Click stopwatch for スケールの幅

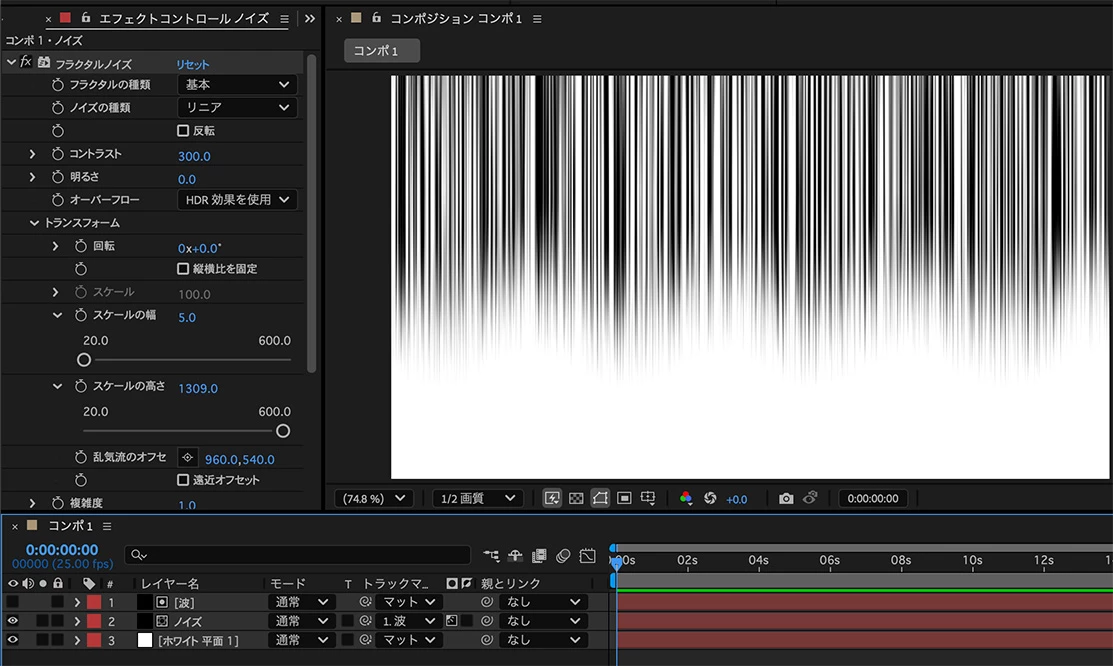coord(81,315)
